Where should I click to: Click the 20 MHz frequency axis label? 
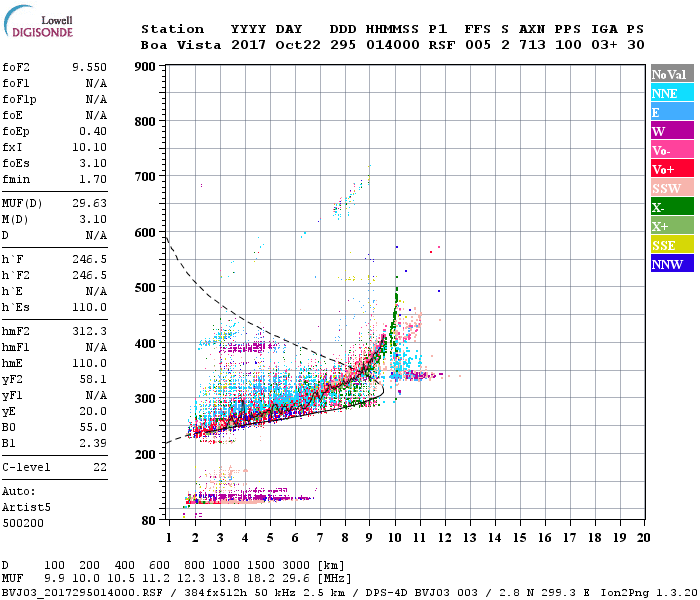click(643, 539)
